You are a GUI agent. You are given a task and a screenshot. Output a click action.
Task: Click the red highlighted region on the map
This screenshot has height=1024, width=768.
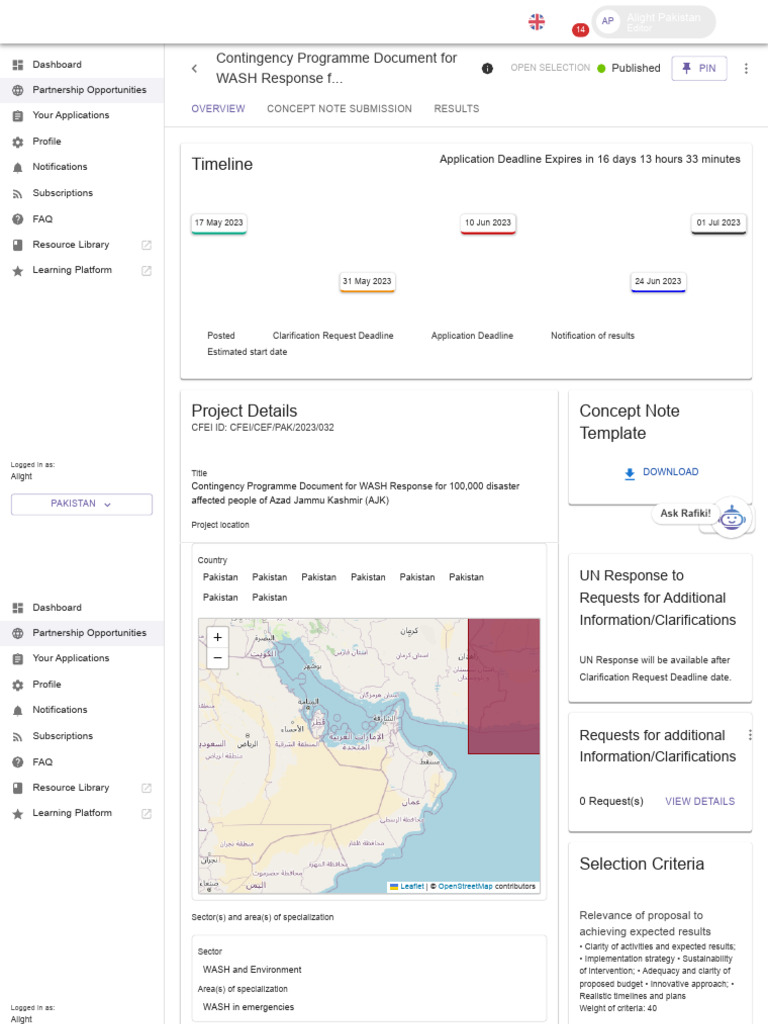click(x=504, y=686)
